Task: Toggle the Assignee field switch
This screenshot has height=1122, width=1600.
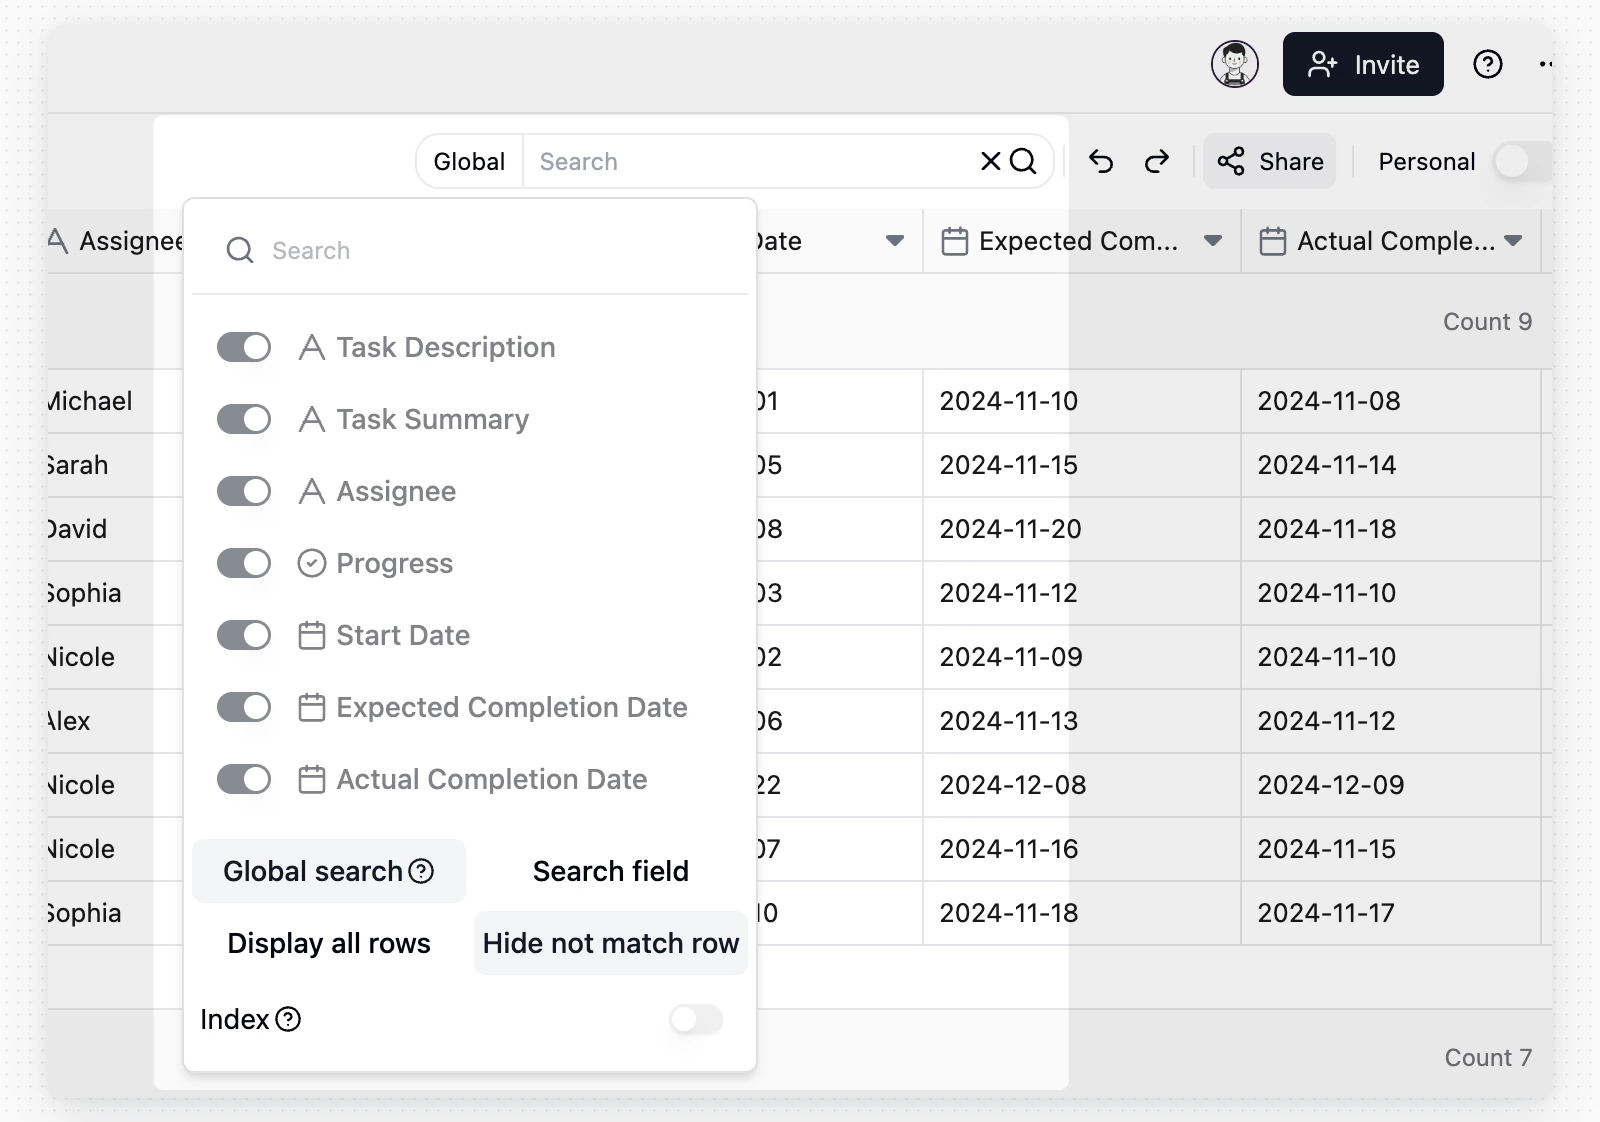Action: [x=244, y=491]
